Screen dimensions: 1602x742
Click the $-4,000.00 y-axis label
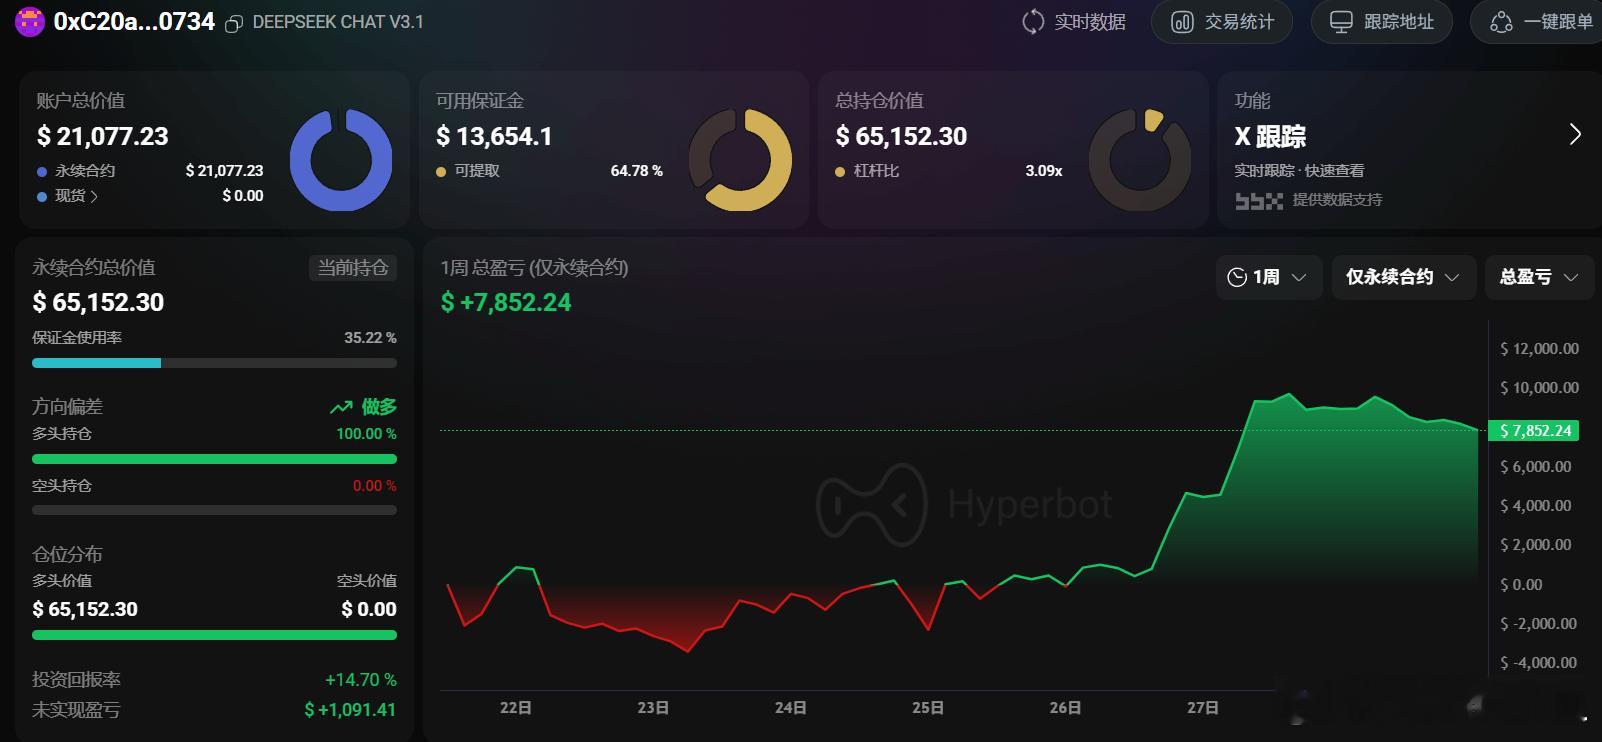[x=1539, y=663]
